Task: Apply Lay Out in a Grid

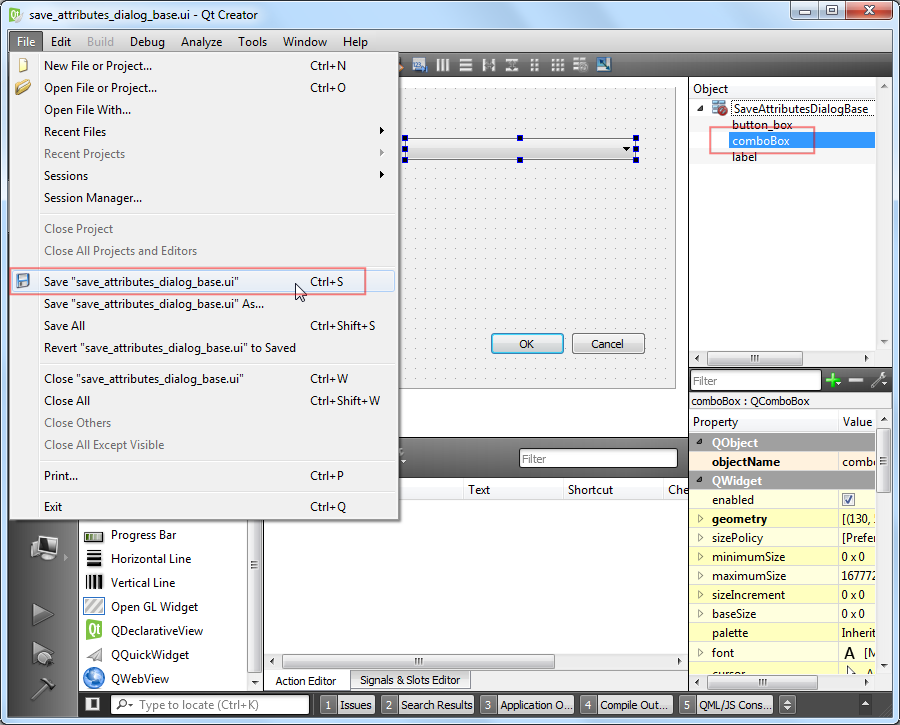Action: pyautogui.click(x=557, y=65)
